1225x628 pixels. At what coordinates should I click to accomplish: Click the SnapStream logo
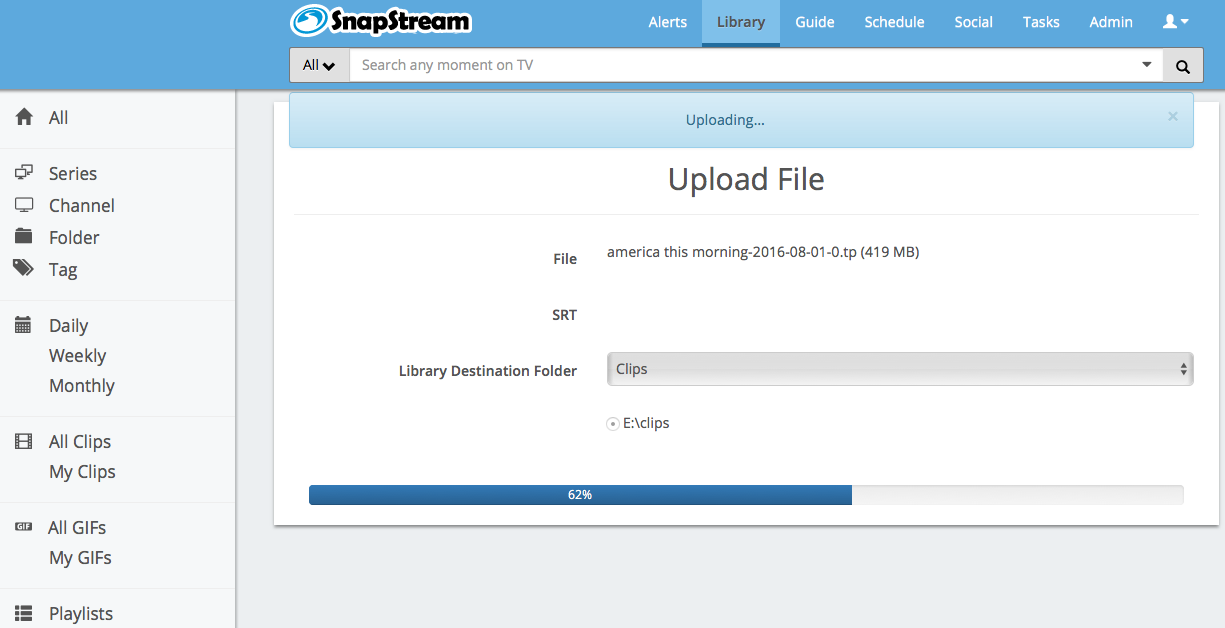point(380,21)
